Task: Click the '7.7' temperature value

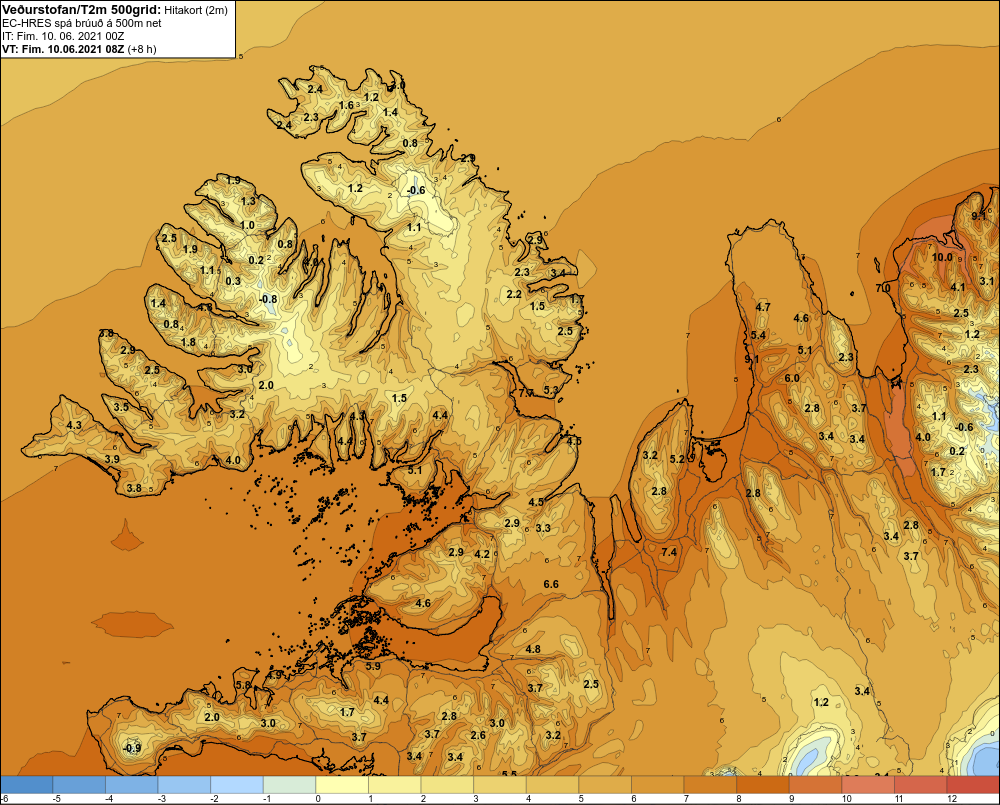Action: tap(526, 393)
